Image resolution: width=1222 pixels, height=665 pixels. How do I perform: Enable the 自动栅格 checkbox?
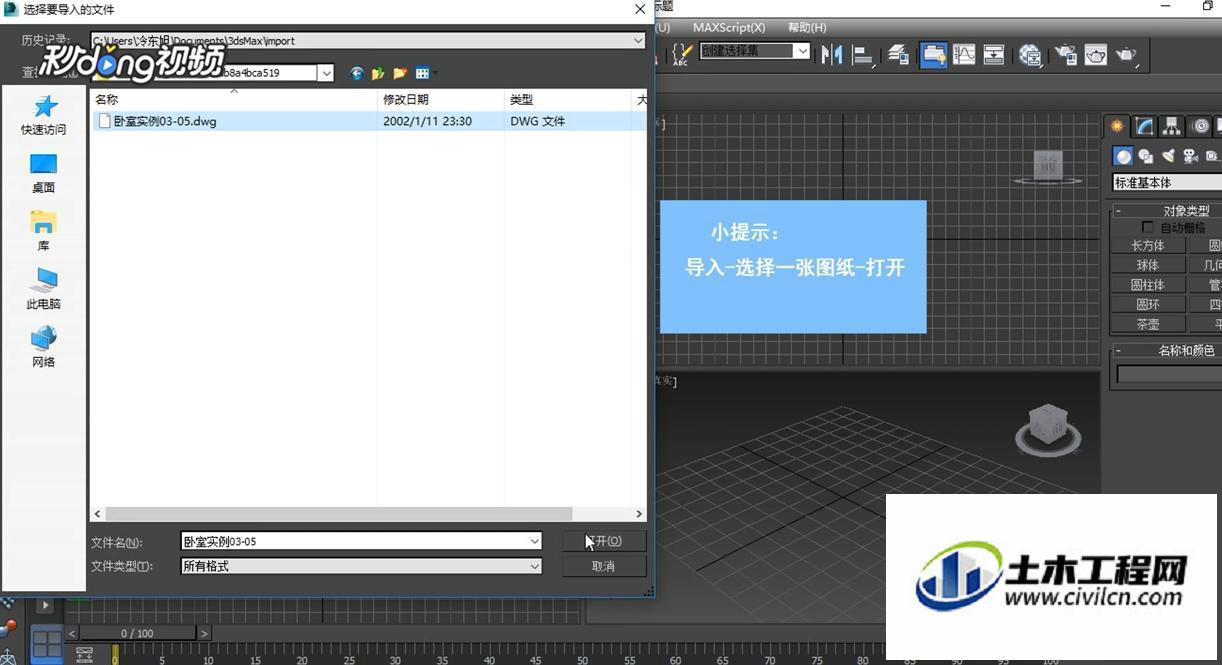coord(1147,228)
